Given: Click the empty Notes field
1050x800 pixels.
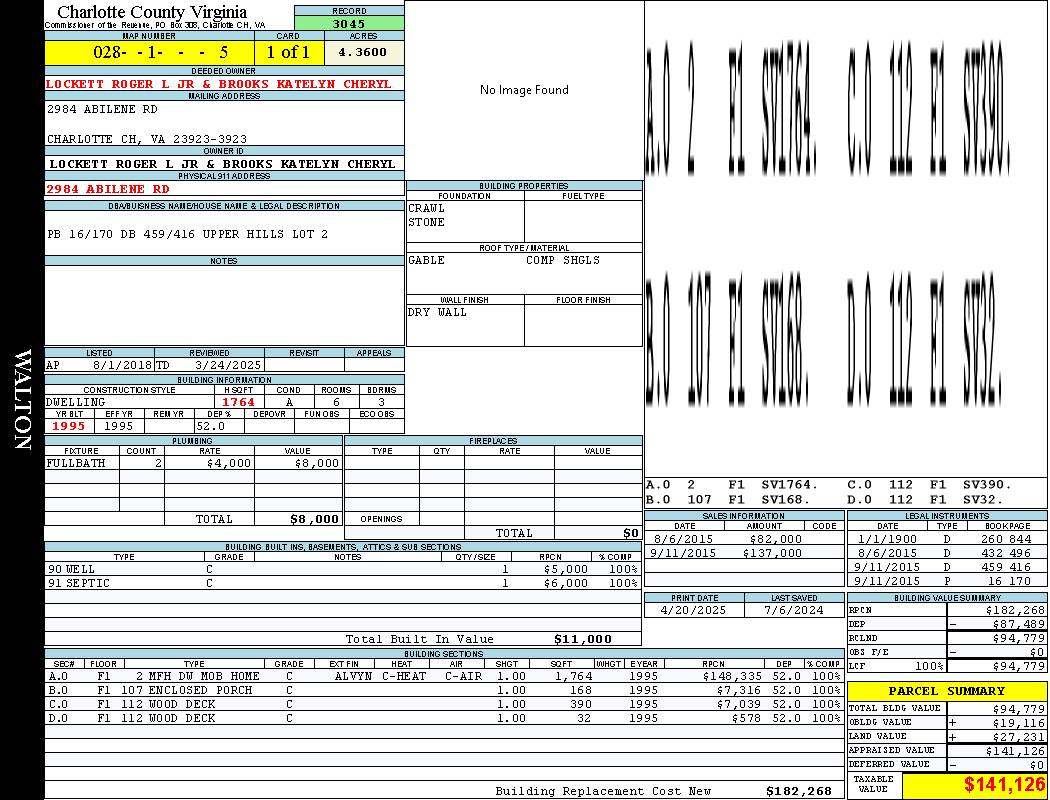Looking at the screenshot, I should click(x=224, y=306).
